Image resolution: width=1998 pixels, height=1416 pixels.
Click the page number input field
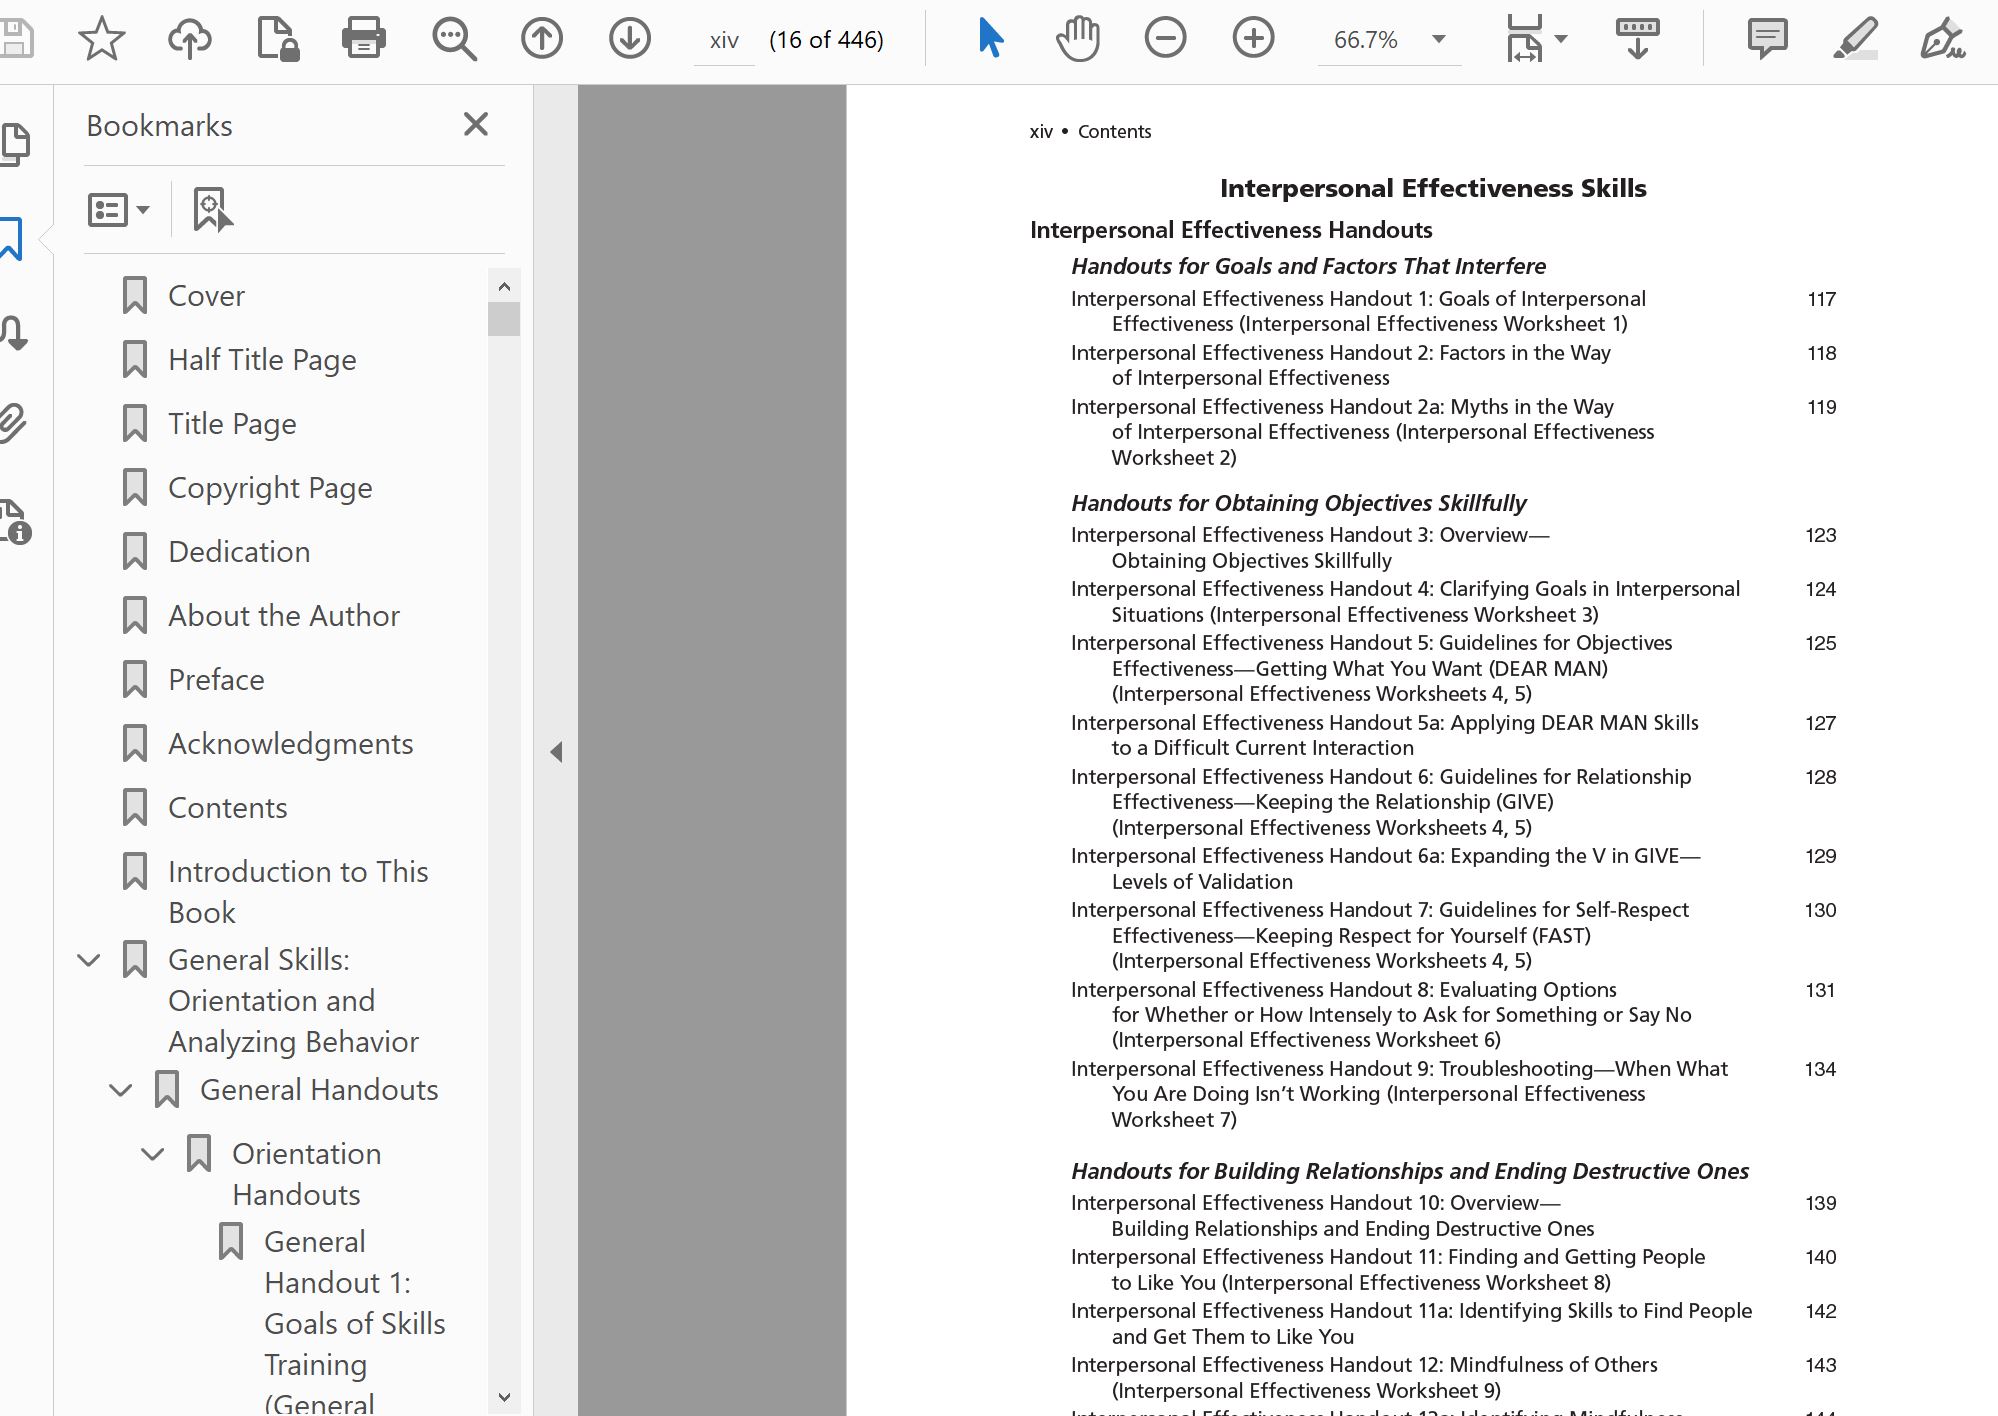pos(724,40)
